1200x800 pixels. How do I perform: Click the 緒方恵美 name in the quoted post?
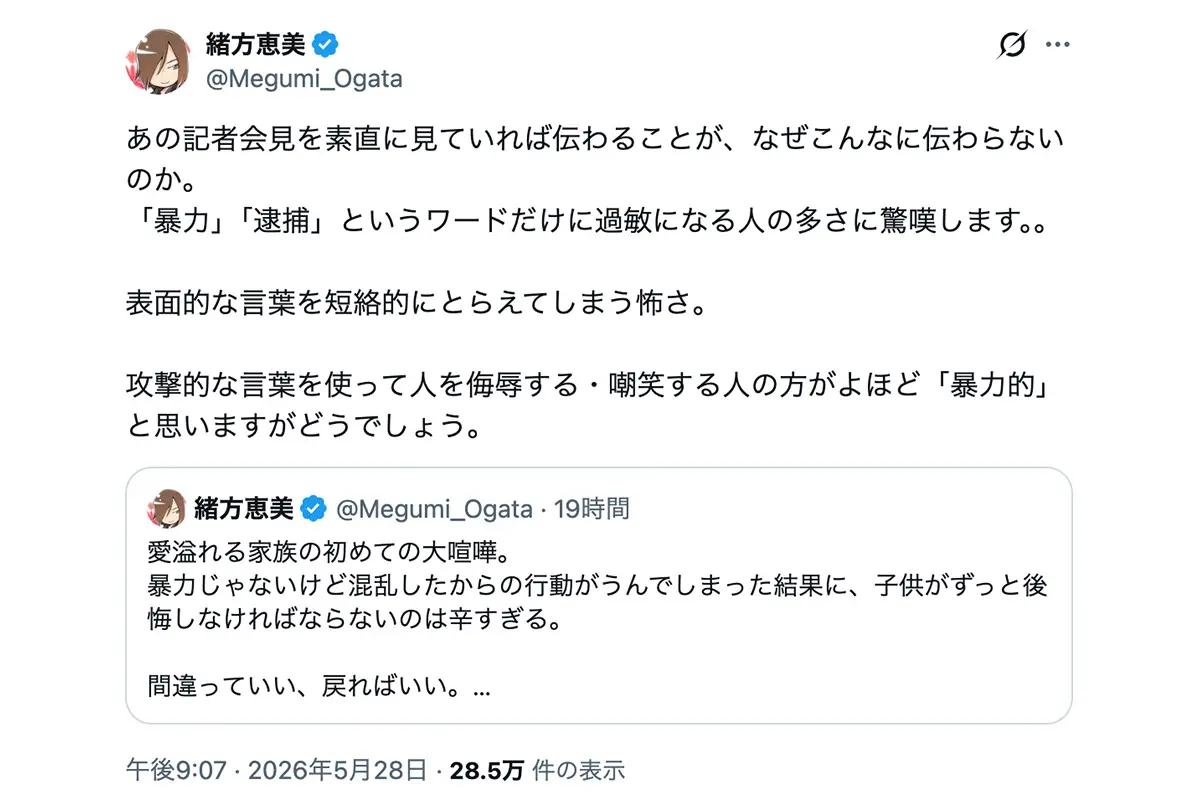(x=246, y=508)
